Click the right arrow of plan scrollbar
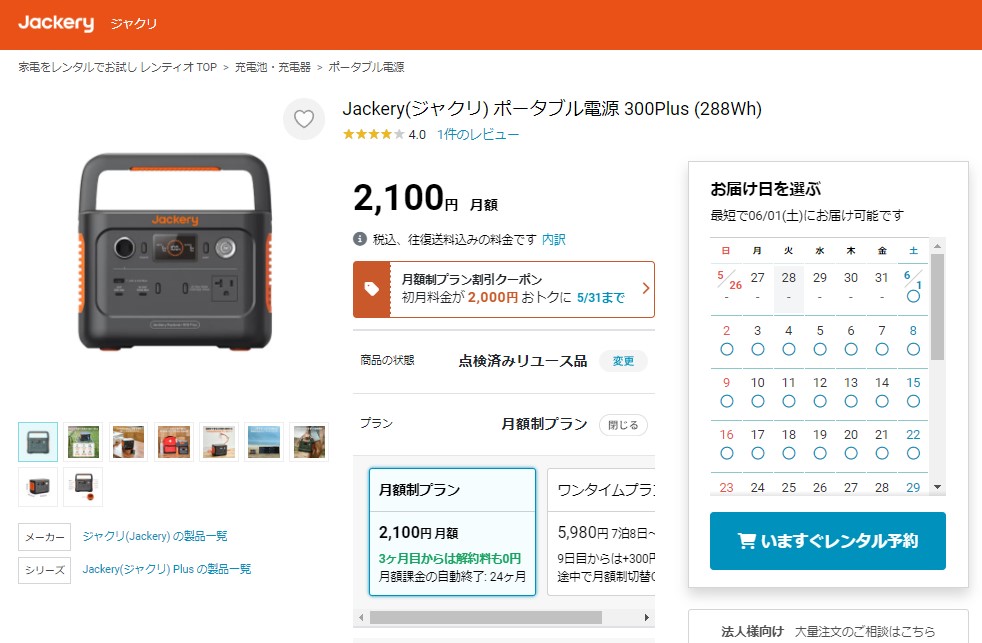Image resolution: width=982 pixels, height=643 pixels. [647, 617]
